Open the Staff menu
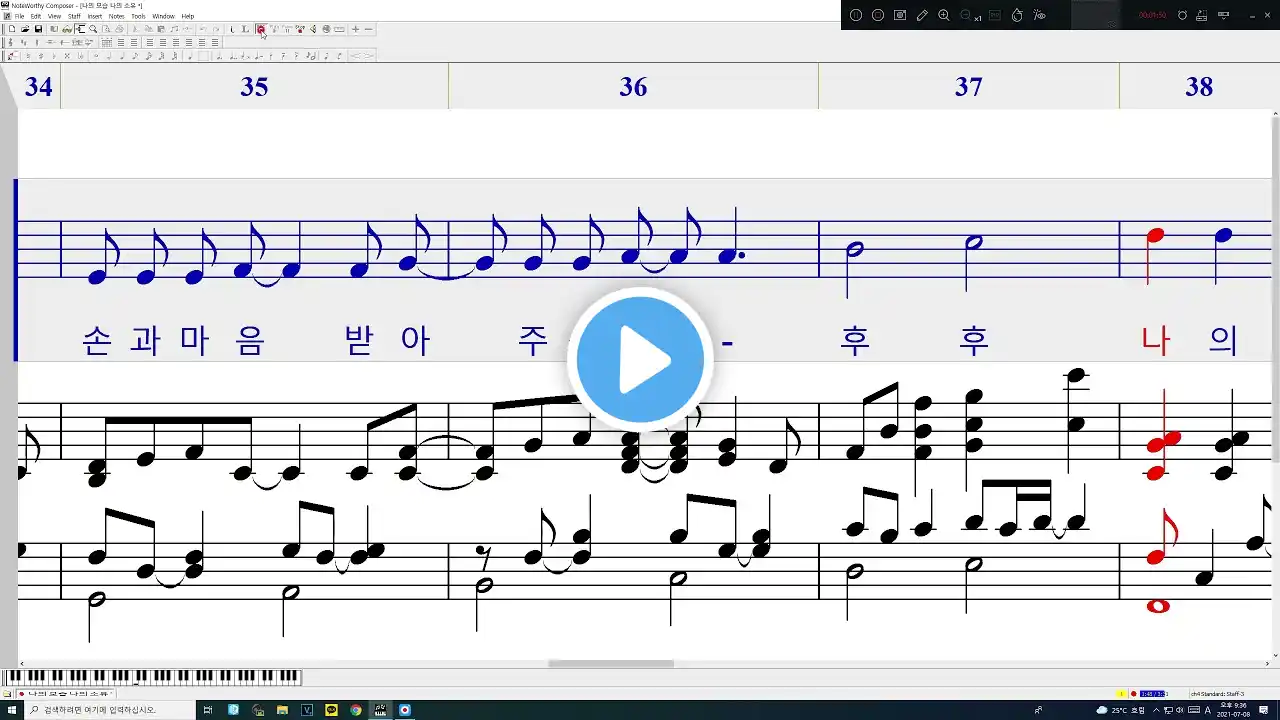 coord(74,16)
